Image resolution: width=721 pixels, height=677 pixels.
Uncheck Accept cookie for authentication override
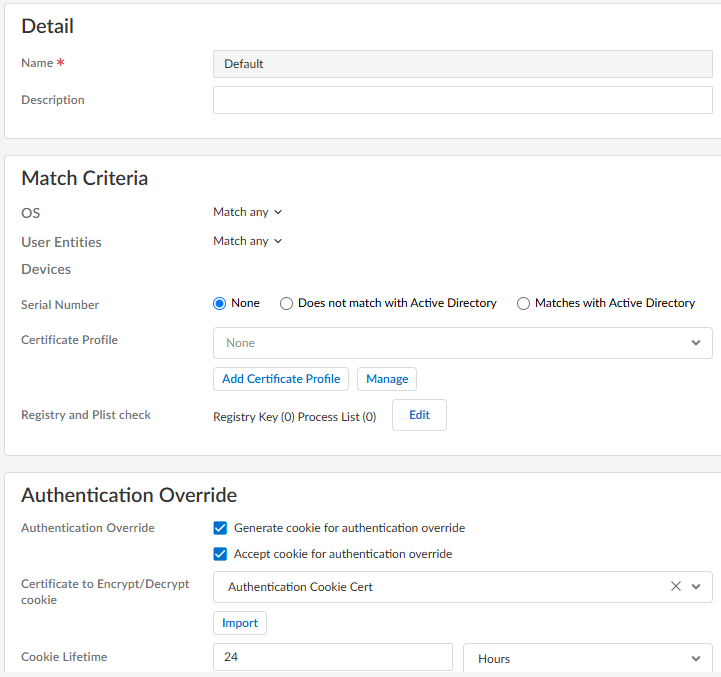click(x=221, y=554)
